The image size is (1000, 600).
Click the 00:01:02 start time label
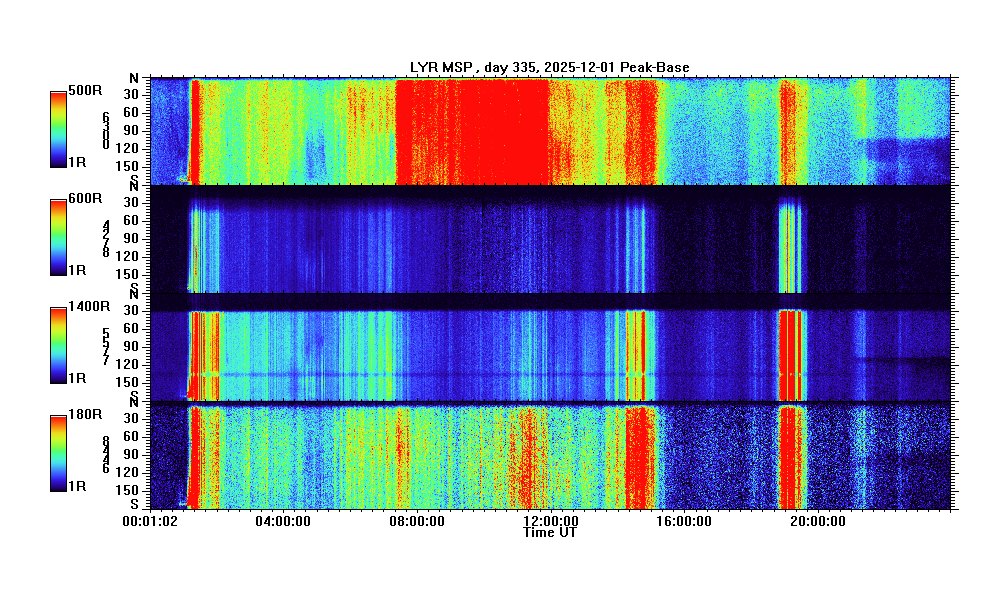tap(150, 521)
